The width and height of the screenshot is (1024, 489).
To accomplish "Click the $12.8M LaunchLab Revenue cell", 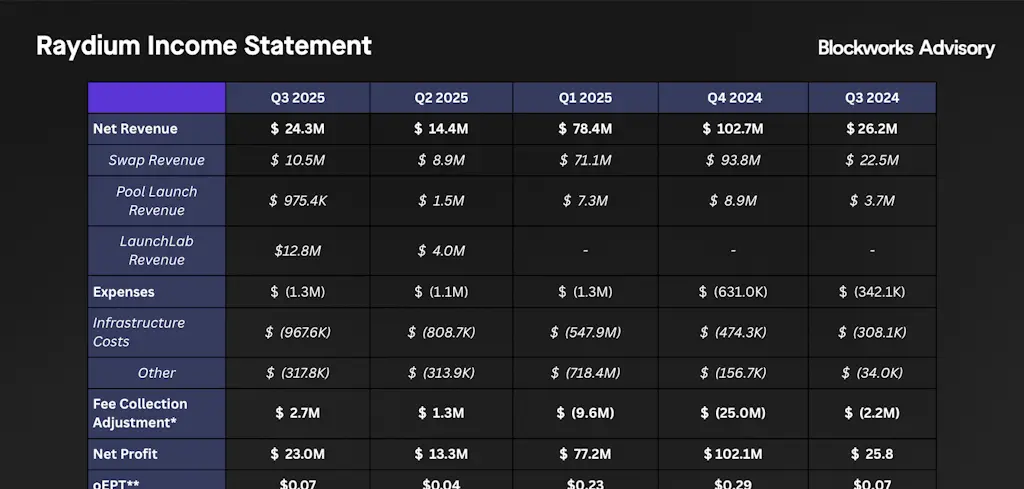I will click(x=298, y=251).
